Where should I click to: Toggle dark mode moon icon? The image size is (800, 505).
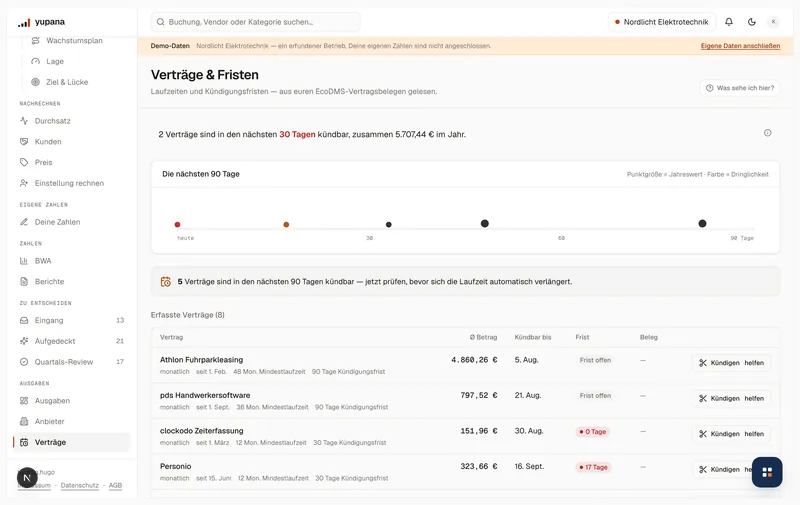[x=752, y=22]
